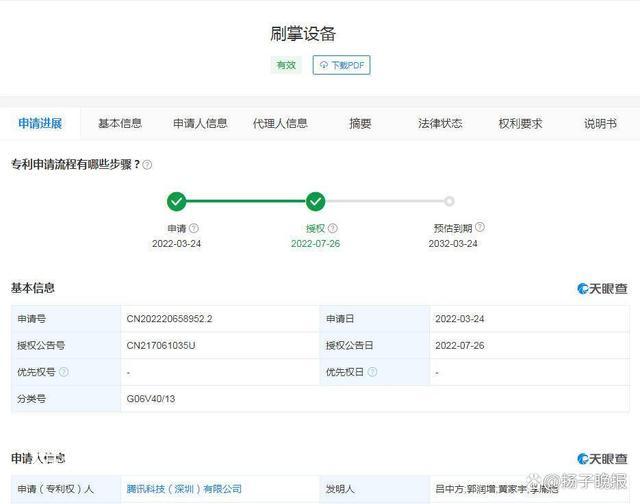Click the 授权公告日 value 2022-07-26 in the table

[x=460, y=345]
